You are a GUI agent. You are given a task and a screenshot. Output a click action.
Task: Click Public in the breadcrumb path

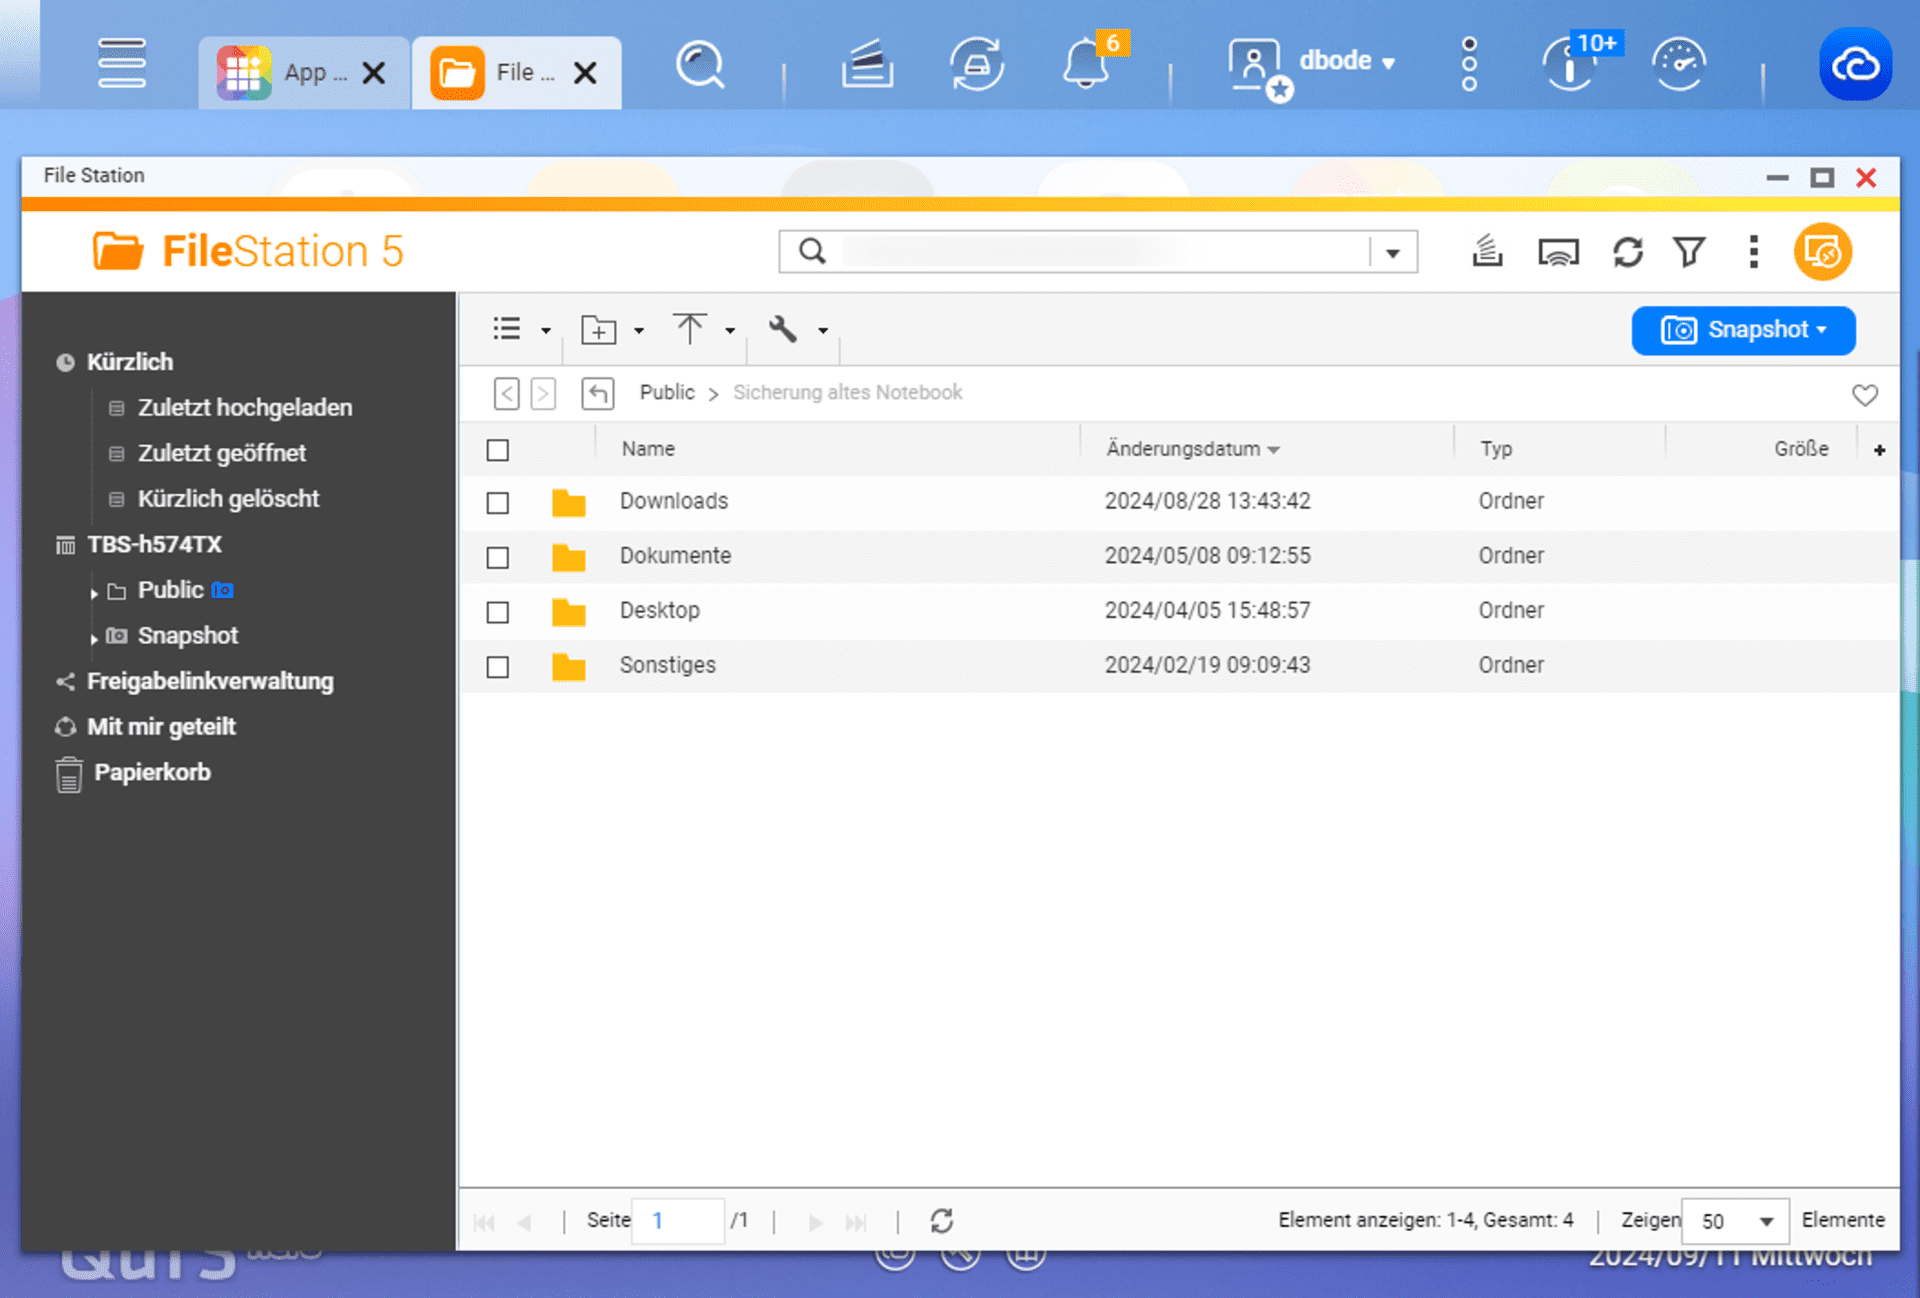(x=667, y=393)
